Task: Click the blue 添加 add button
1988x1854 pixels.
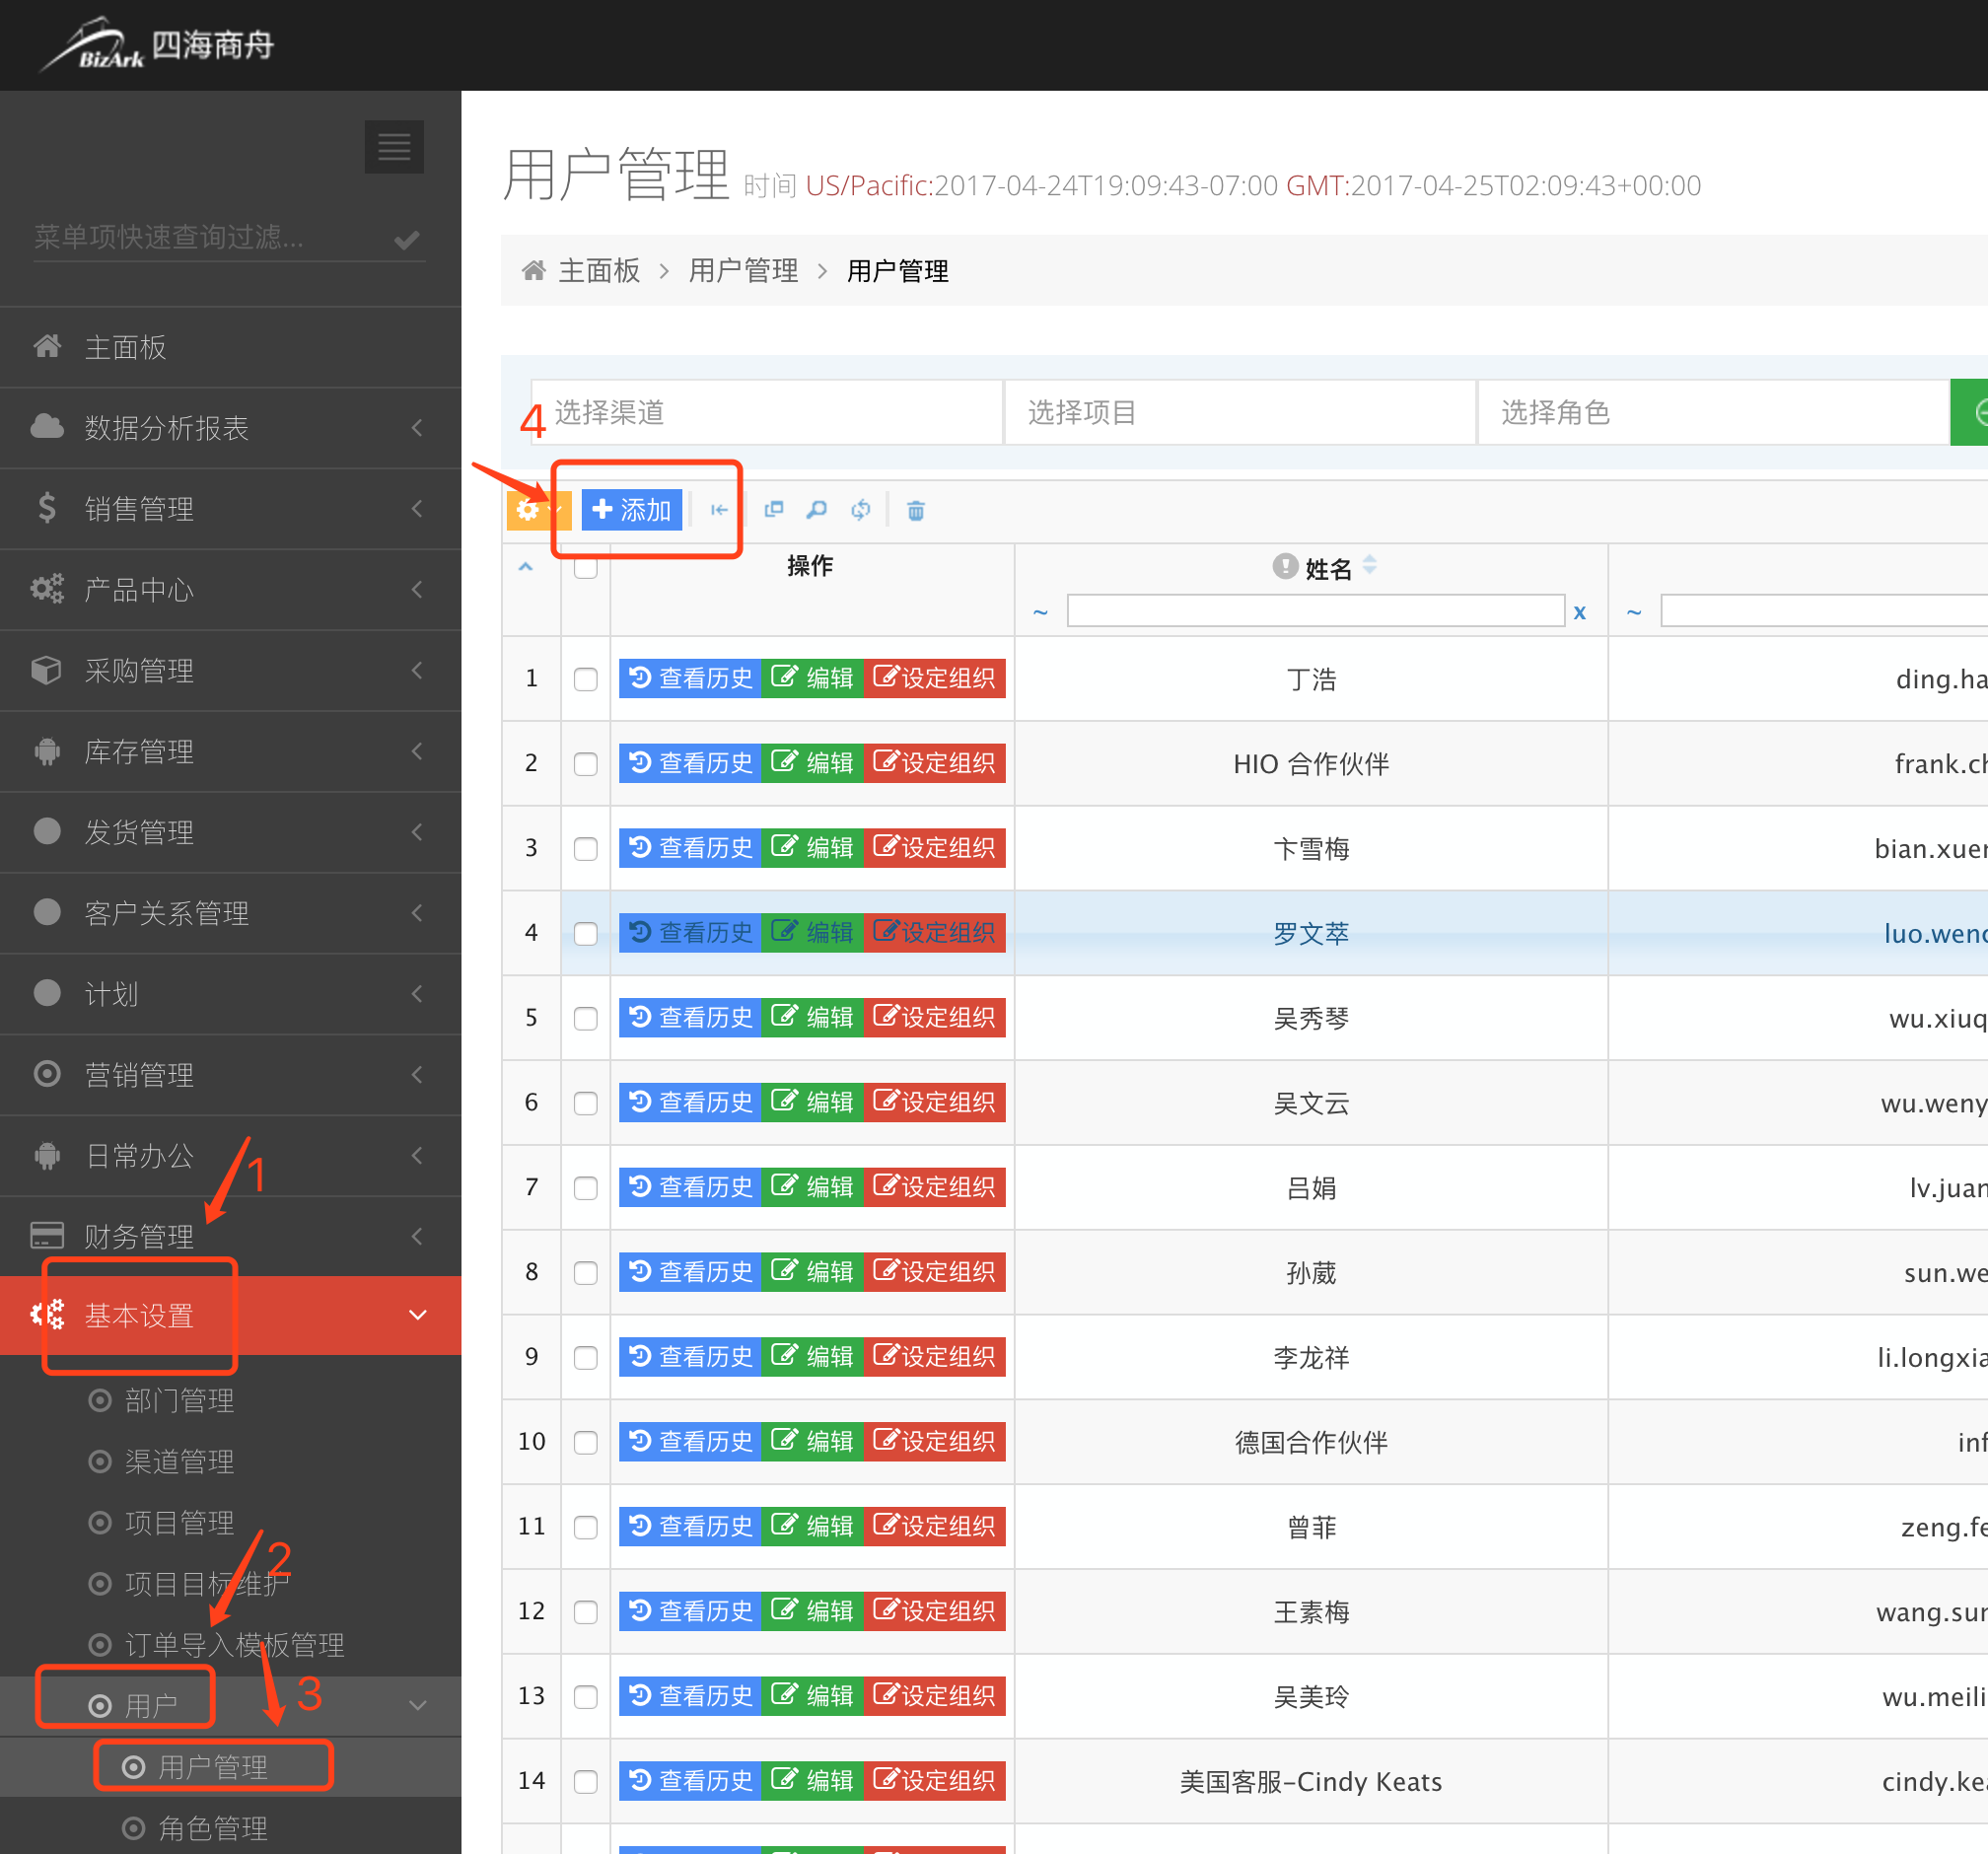Action: [x=632, y=510]
